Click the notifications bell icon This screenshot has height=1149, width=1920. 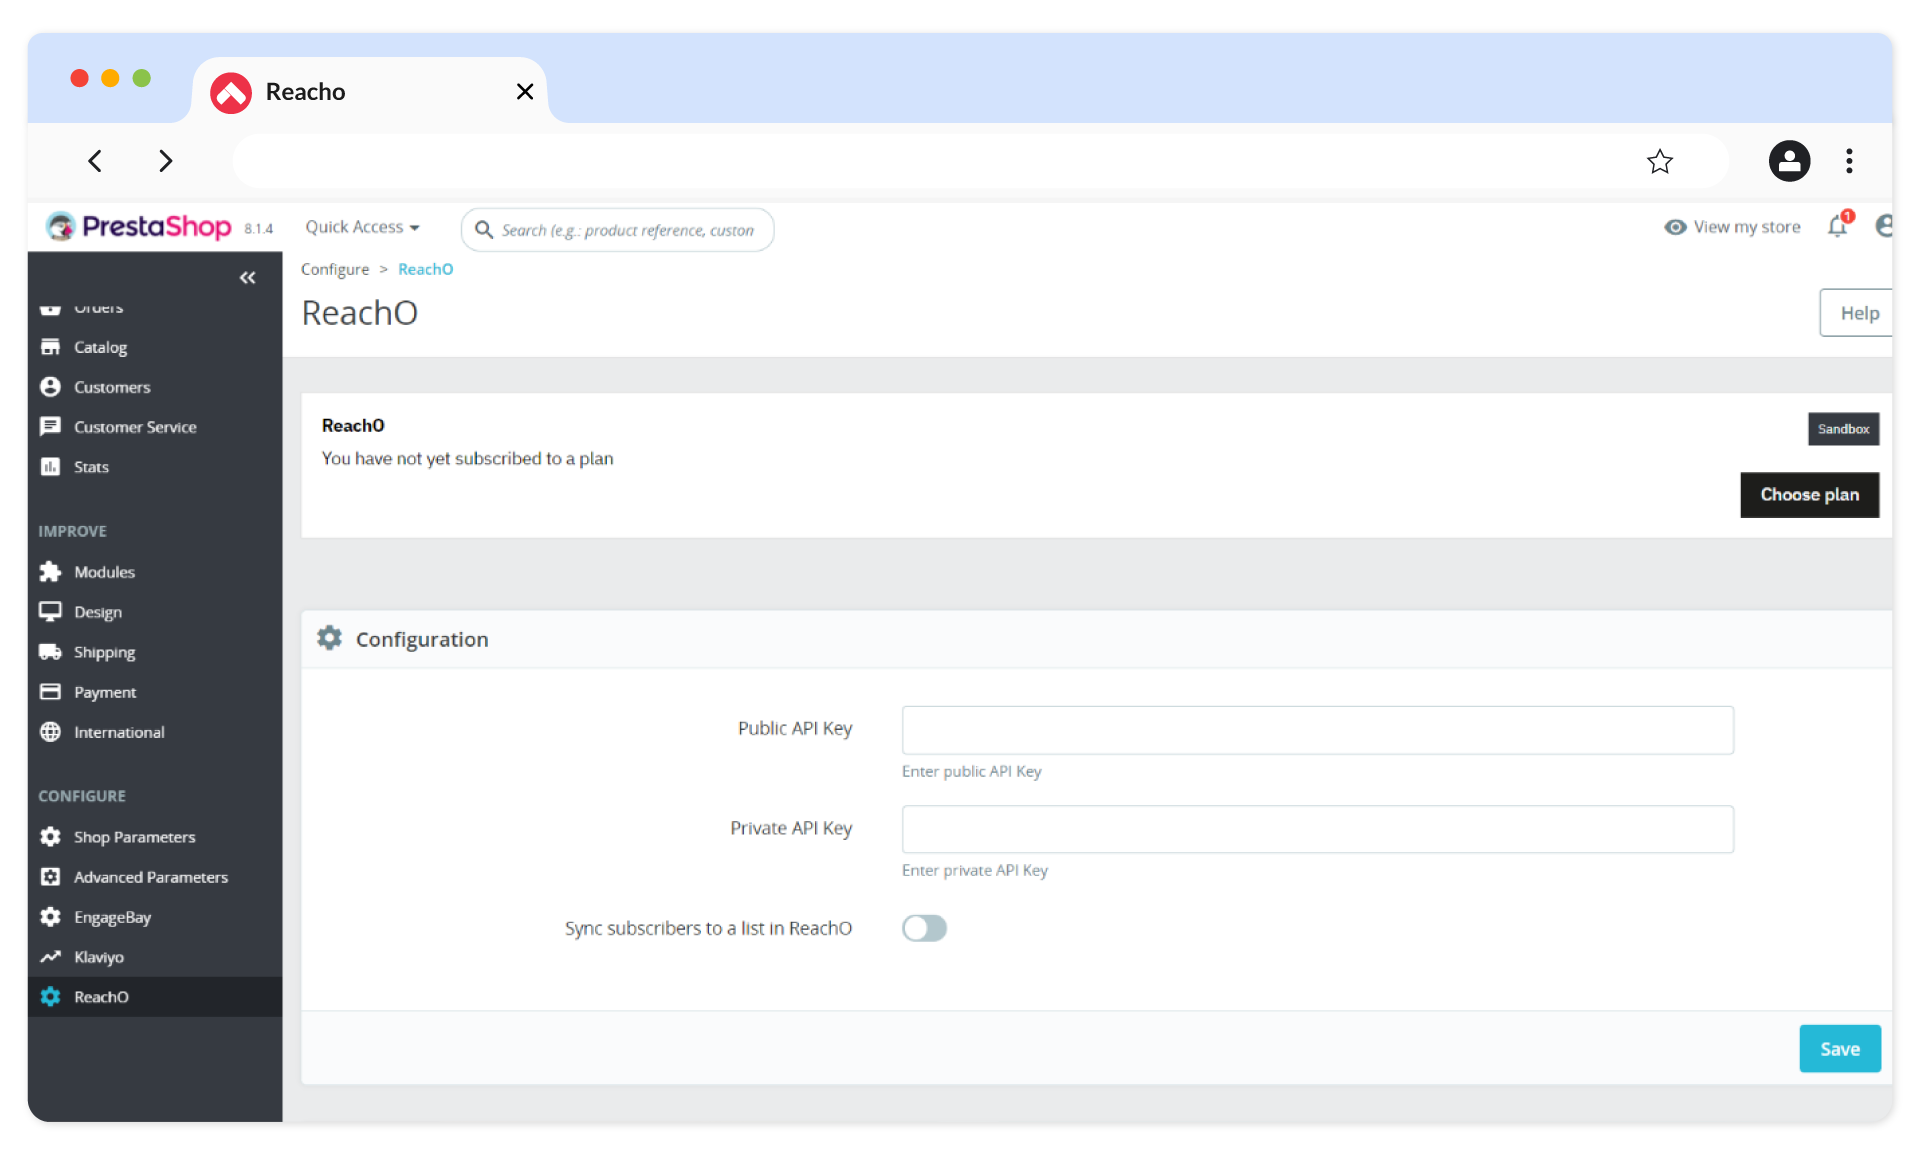1837,227
